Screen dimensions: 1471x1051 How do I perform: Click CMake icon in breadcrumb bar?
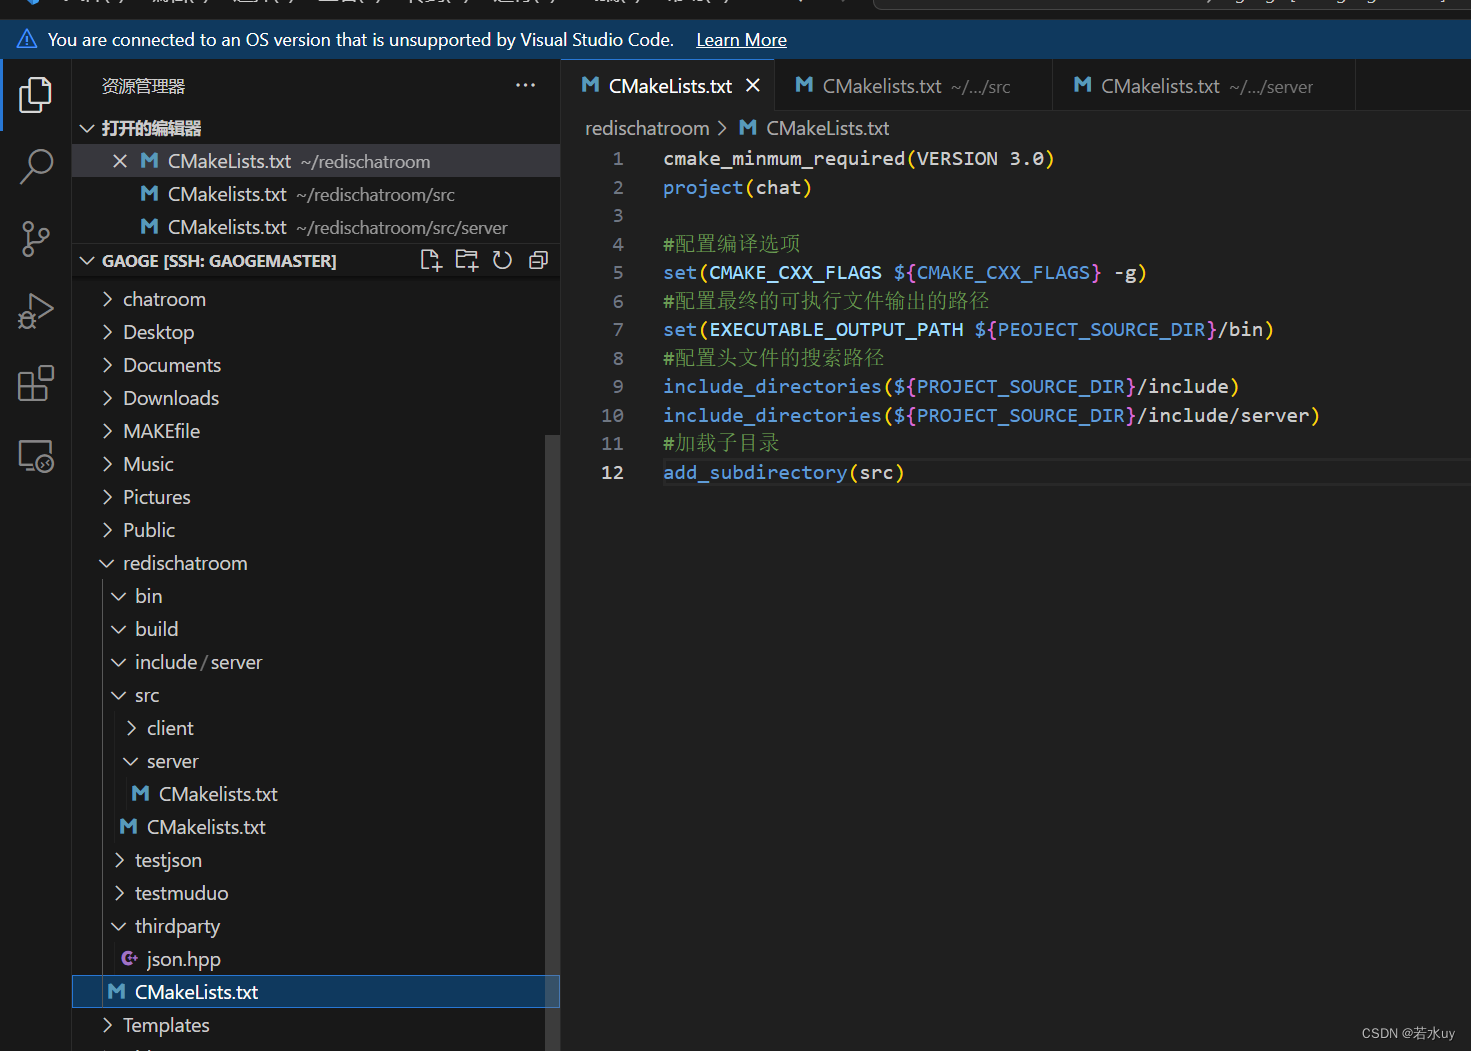pos(748,128)
